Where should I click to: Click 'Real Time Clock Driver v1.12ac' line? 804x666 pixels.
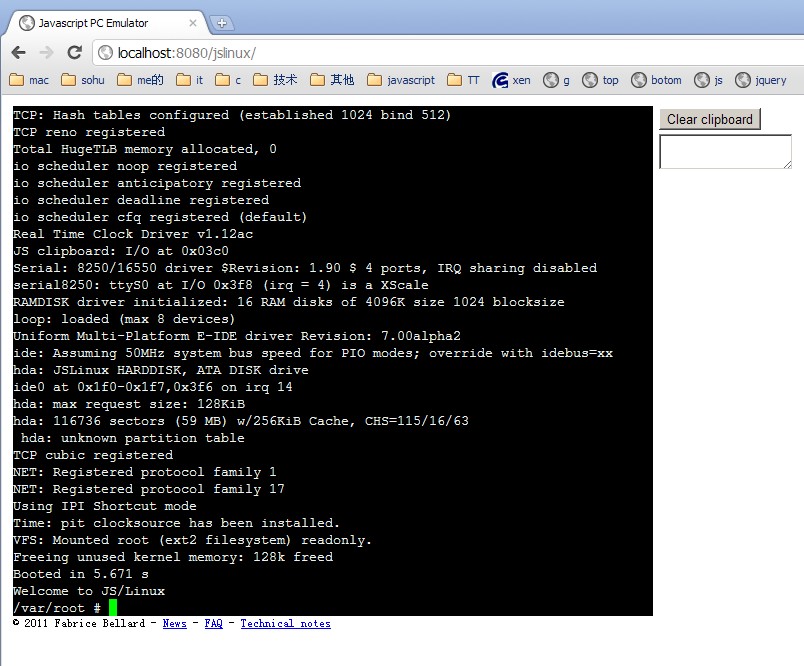tap(133, 234)
